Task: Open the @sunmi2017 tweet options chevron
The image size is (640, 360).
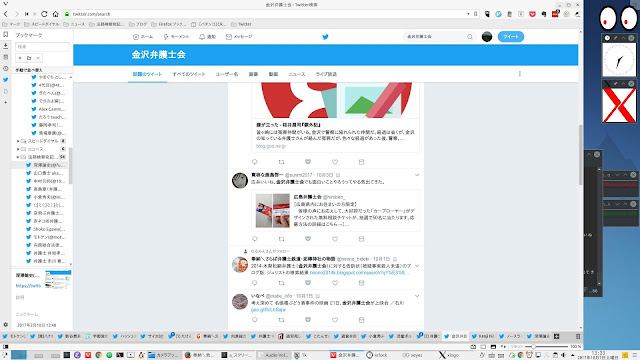Action: click(x=417, y=175)
